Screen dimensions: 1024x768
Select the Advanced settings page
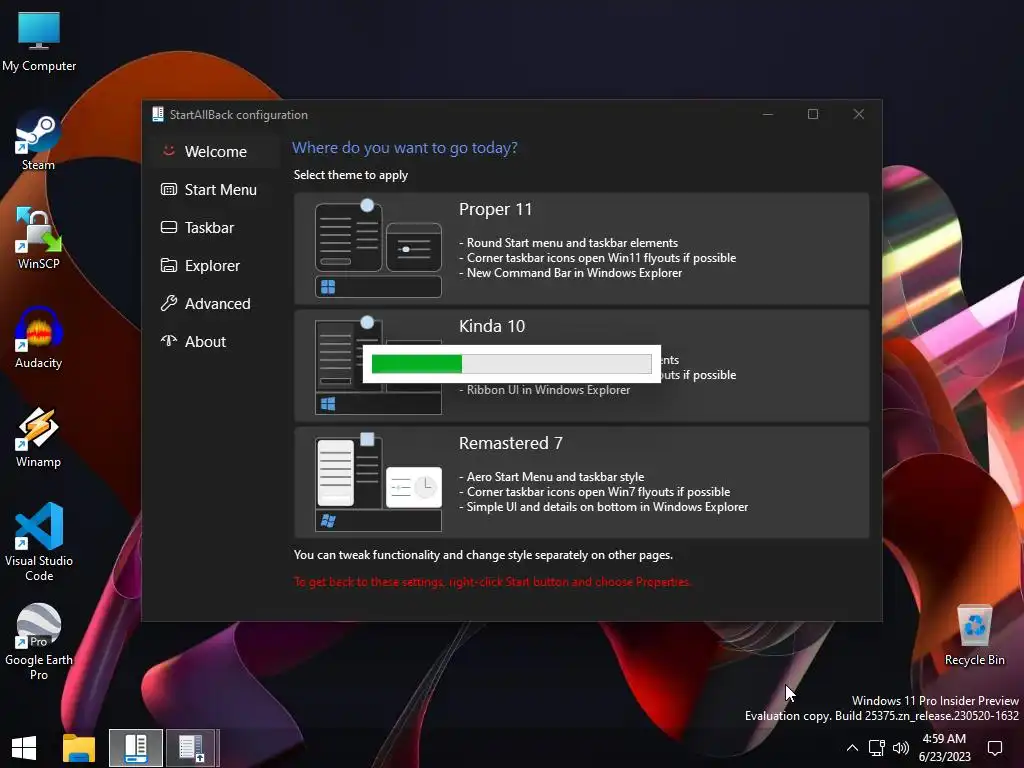tap(215, 303)
